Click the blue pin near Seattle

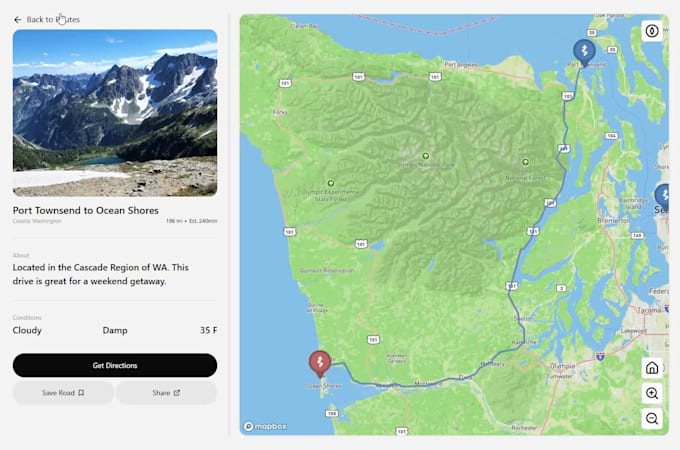coord(664,196)
